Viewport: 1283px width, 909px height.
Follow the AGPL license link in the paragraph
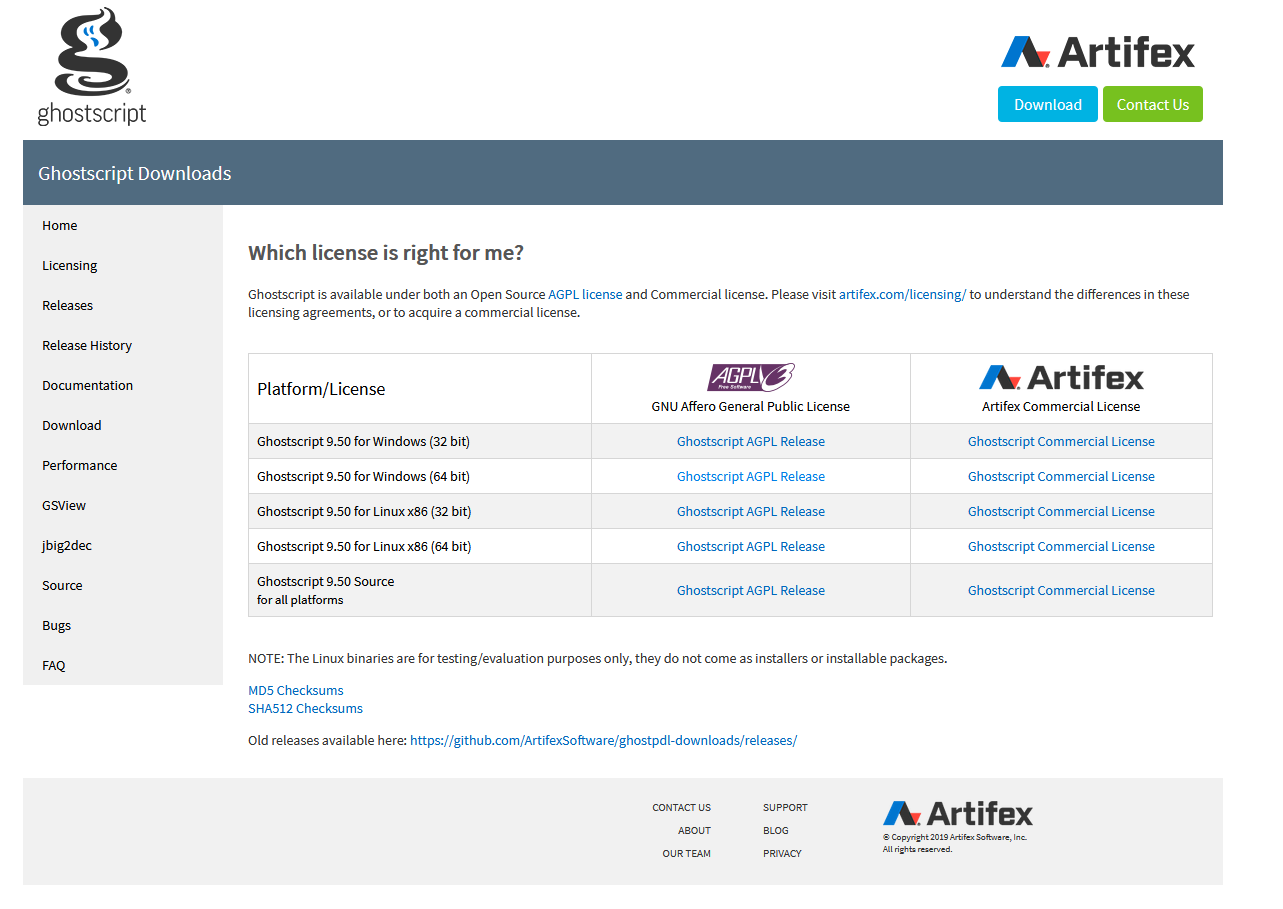point(585,294)
